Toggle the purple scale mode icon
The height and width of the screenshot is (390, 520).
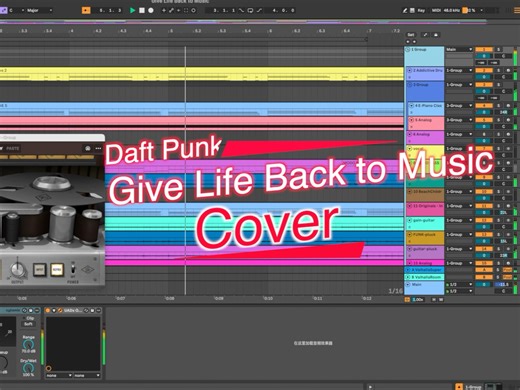point(3,10)
